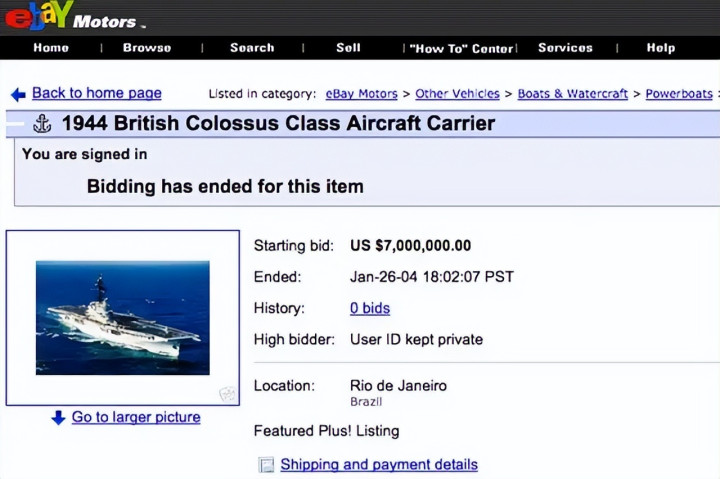Open the Browse menu item
The height and width of the screenshot is (479, 720).
[x=147, y=48]
